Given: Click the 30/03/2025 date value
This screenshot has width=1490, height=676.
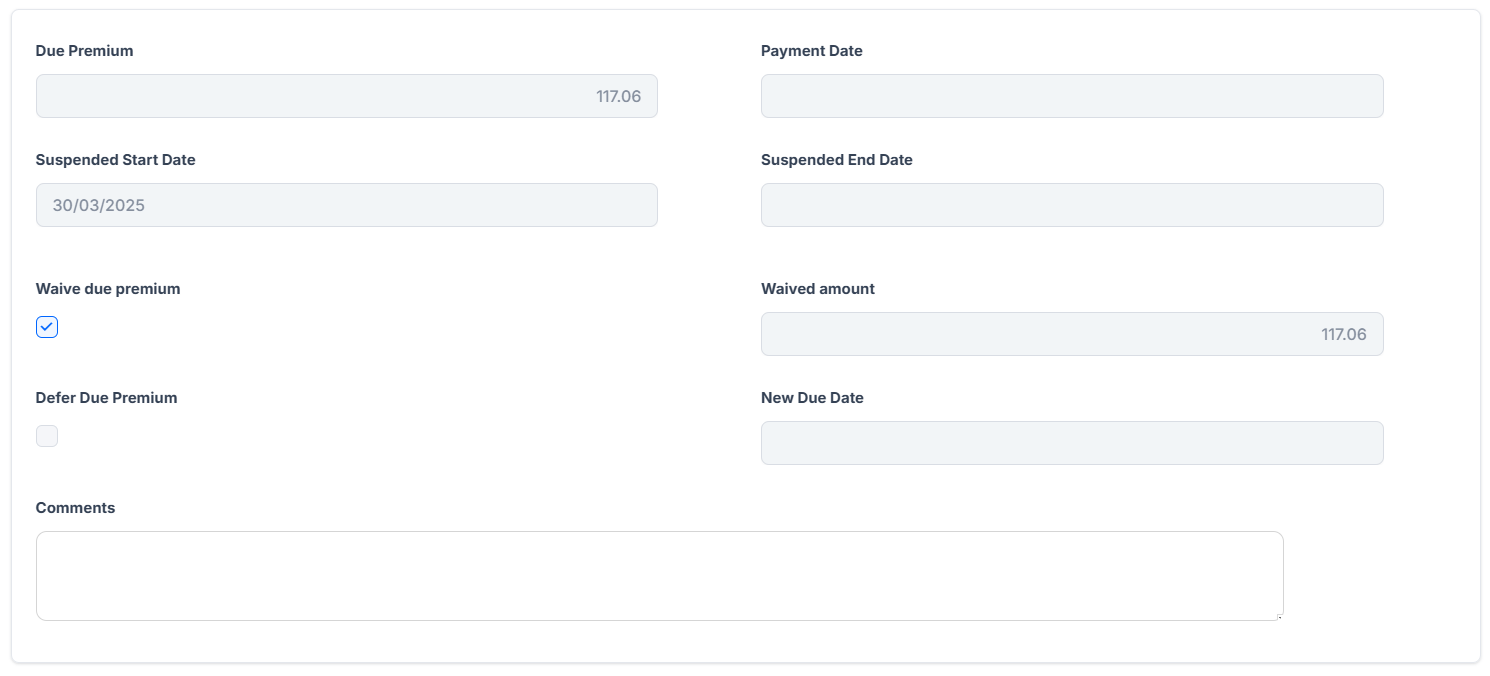Looking at the screenshot, I should coord(99,206).
